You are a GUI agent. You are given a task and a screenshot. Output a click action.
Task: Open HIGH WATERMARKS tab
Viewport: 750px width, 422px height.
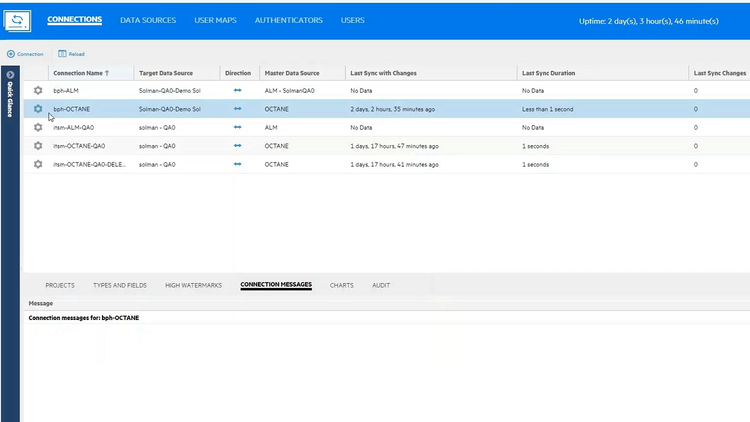193,285
